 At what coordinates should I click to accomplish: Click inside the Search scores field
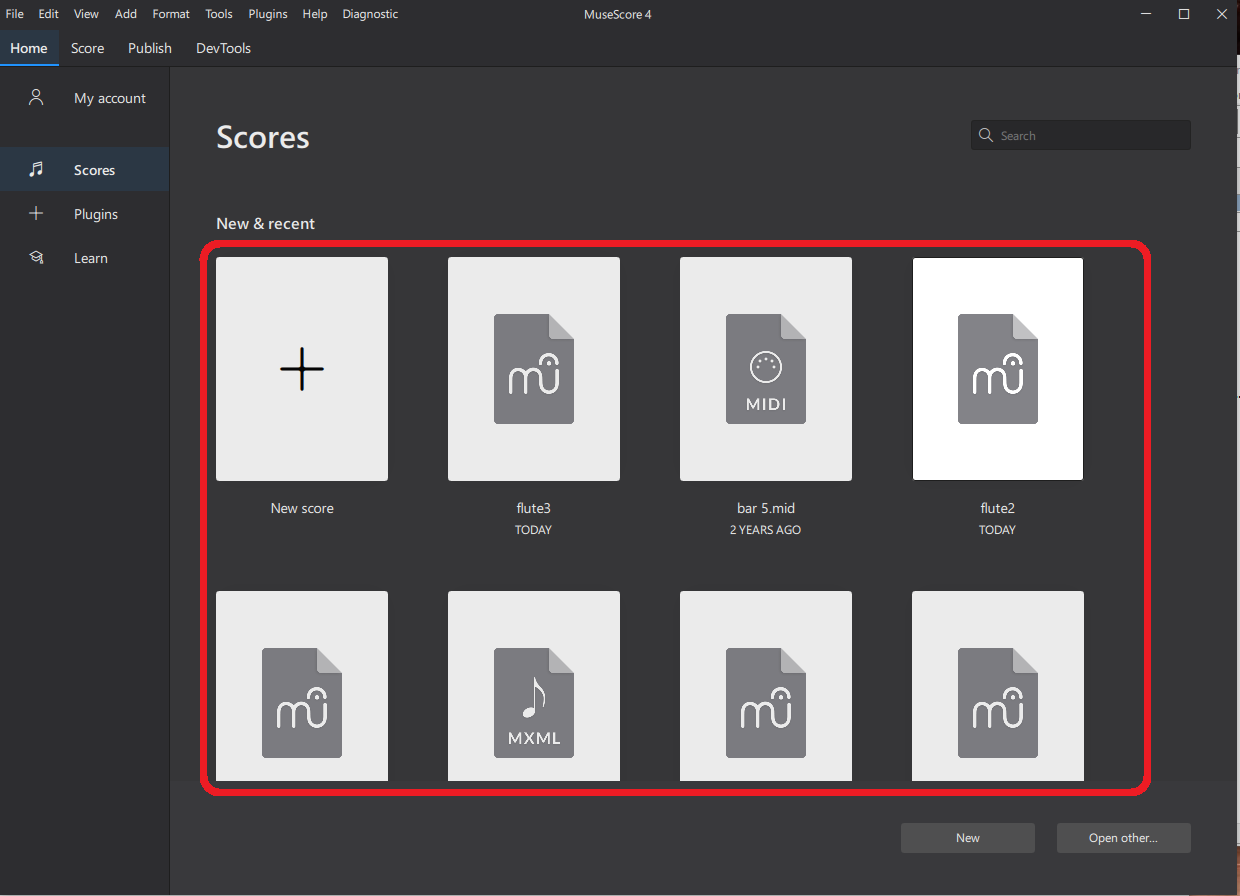pyautogui.click(x=1080, y=134)
